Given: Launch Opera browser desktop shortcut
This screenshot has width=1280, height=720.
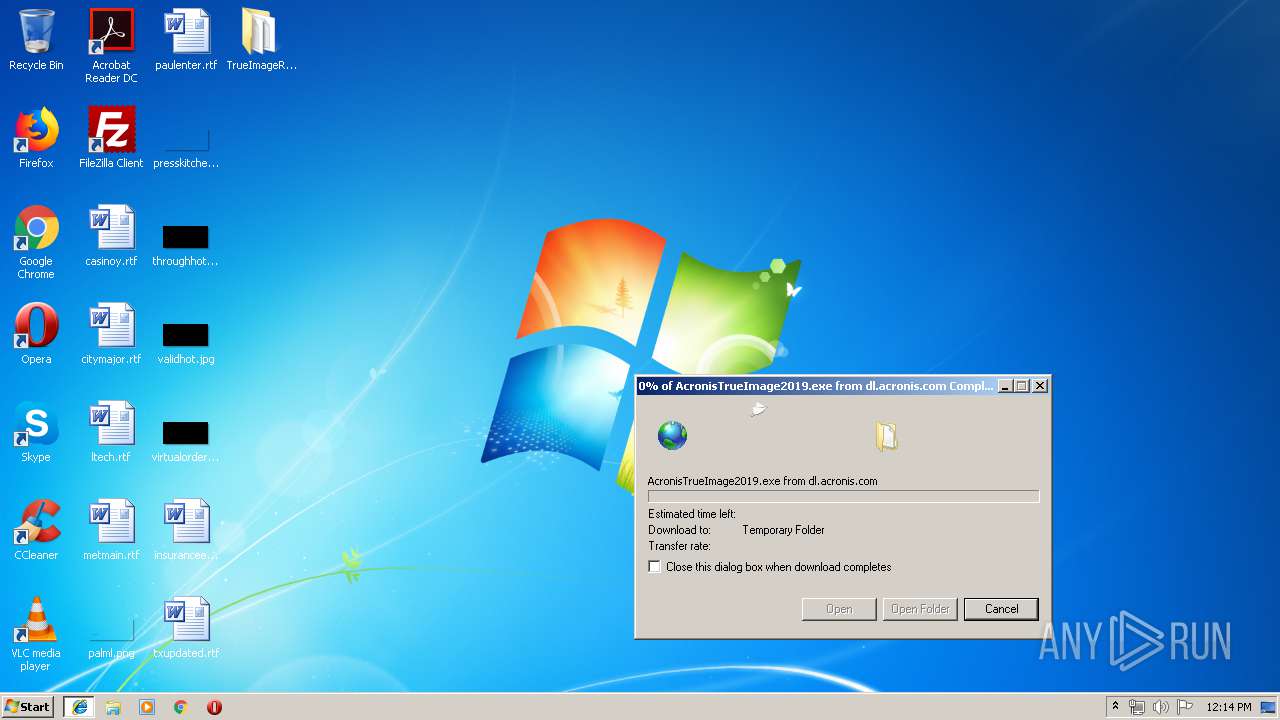Looking at the screenshot, I should [36, 335].
